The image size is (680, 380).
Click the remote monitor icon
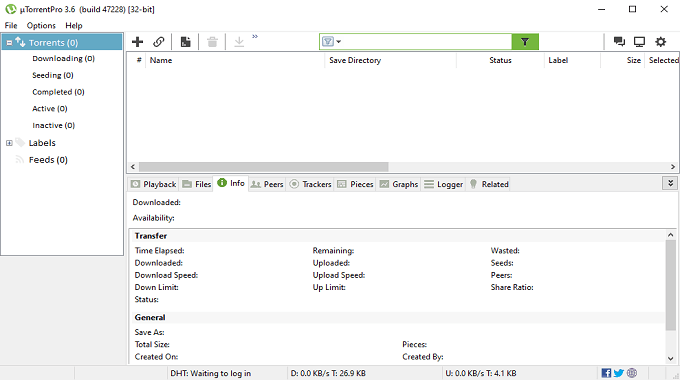pyautogui.click(x=639, y=42)
